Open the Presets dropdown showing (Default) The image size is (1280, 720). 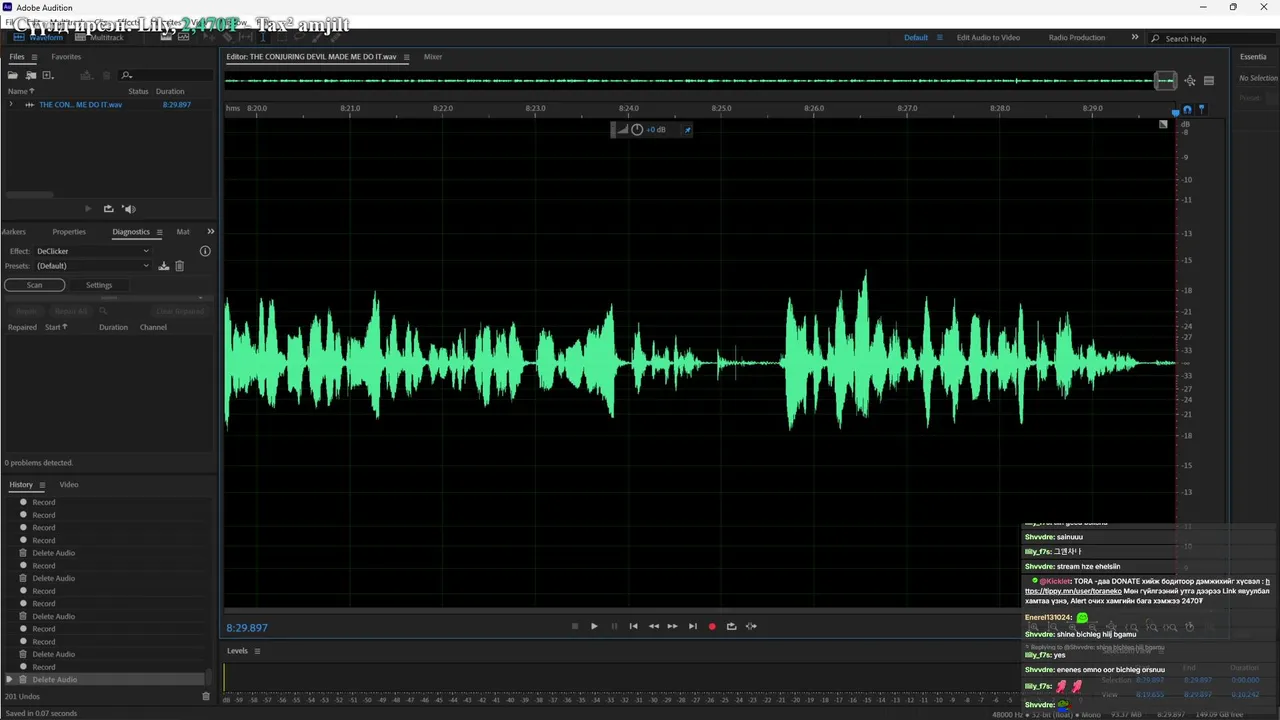point(93,266)
